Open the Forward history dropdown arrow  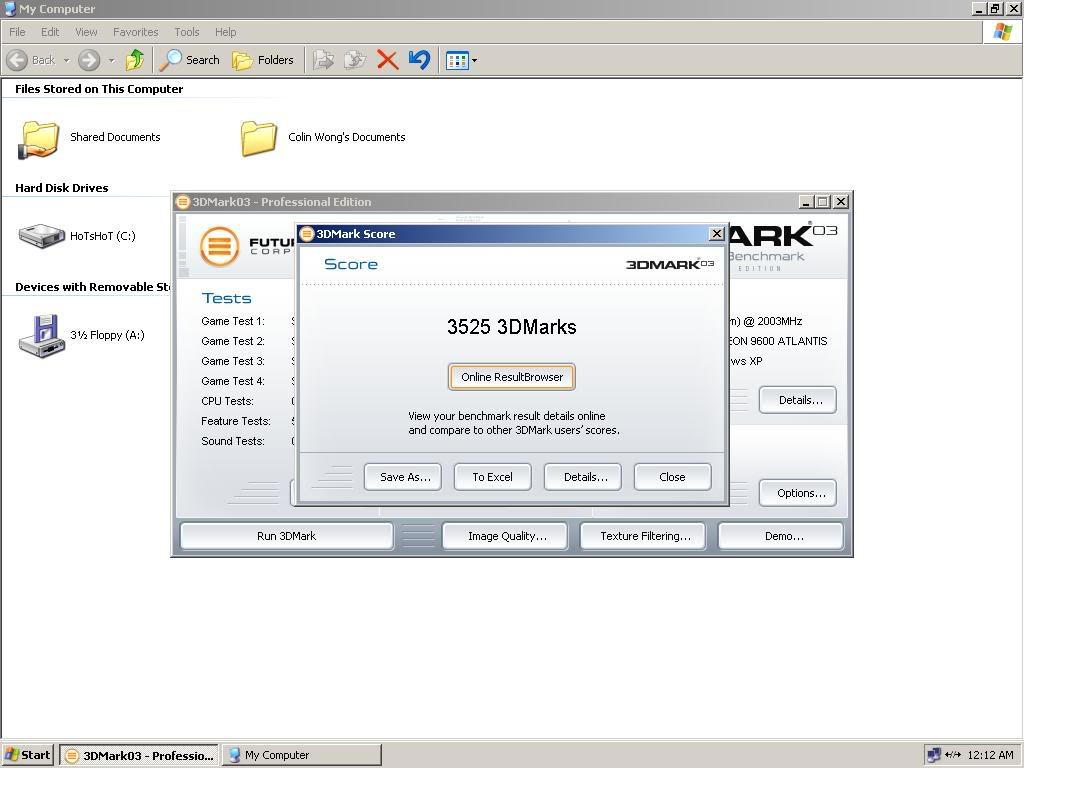tap(112, 60)
